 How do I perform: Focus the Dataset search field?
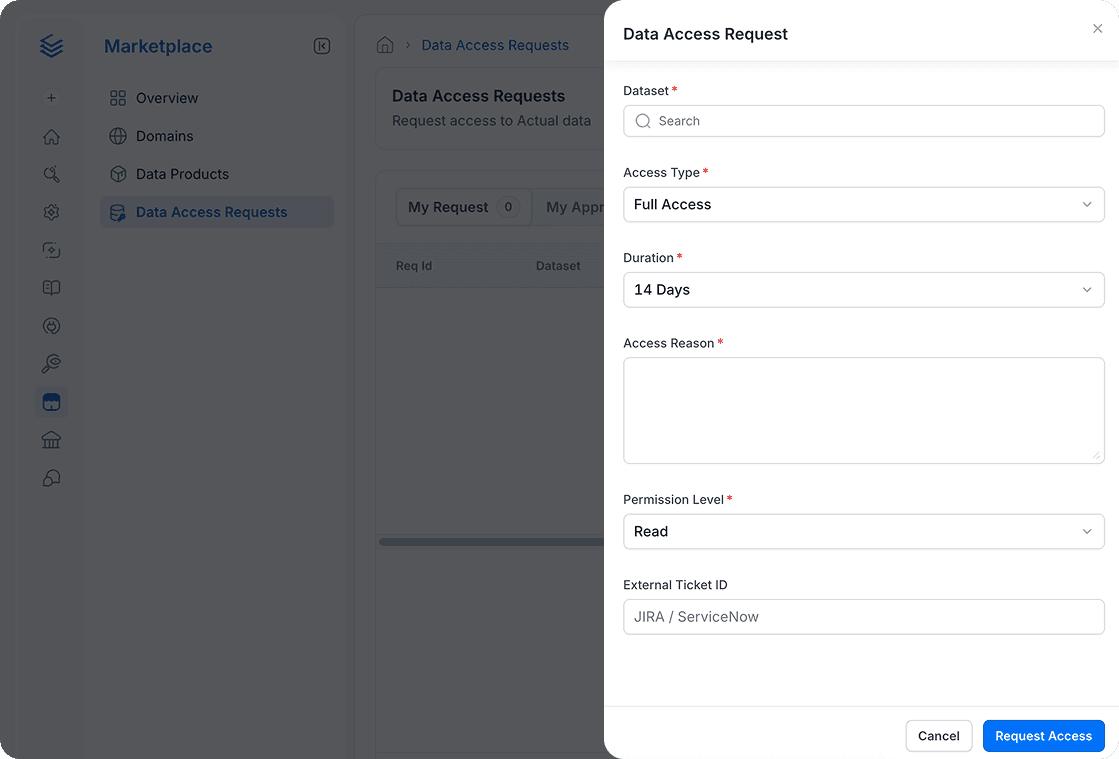(x=864, y=121)
